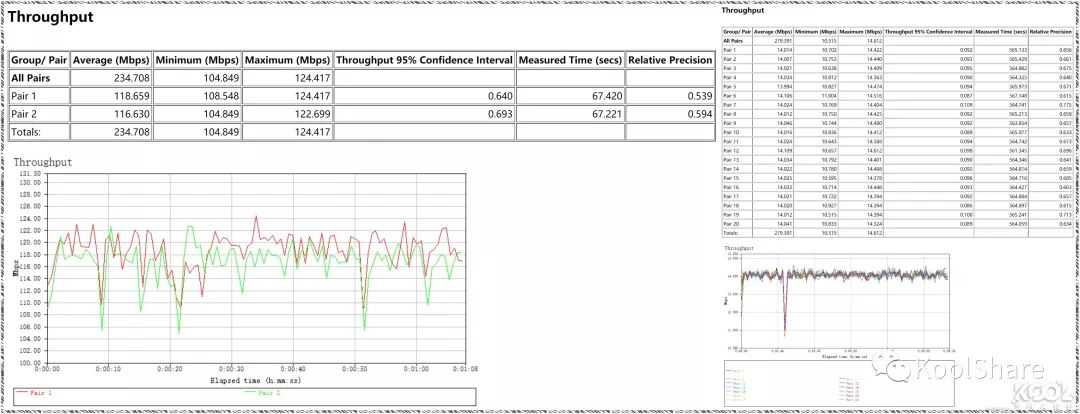Viewport: 1080px width, 414px height.
Task: Click the "Pair 2" row label in the large left table
Action: click(25, 114)
